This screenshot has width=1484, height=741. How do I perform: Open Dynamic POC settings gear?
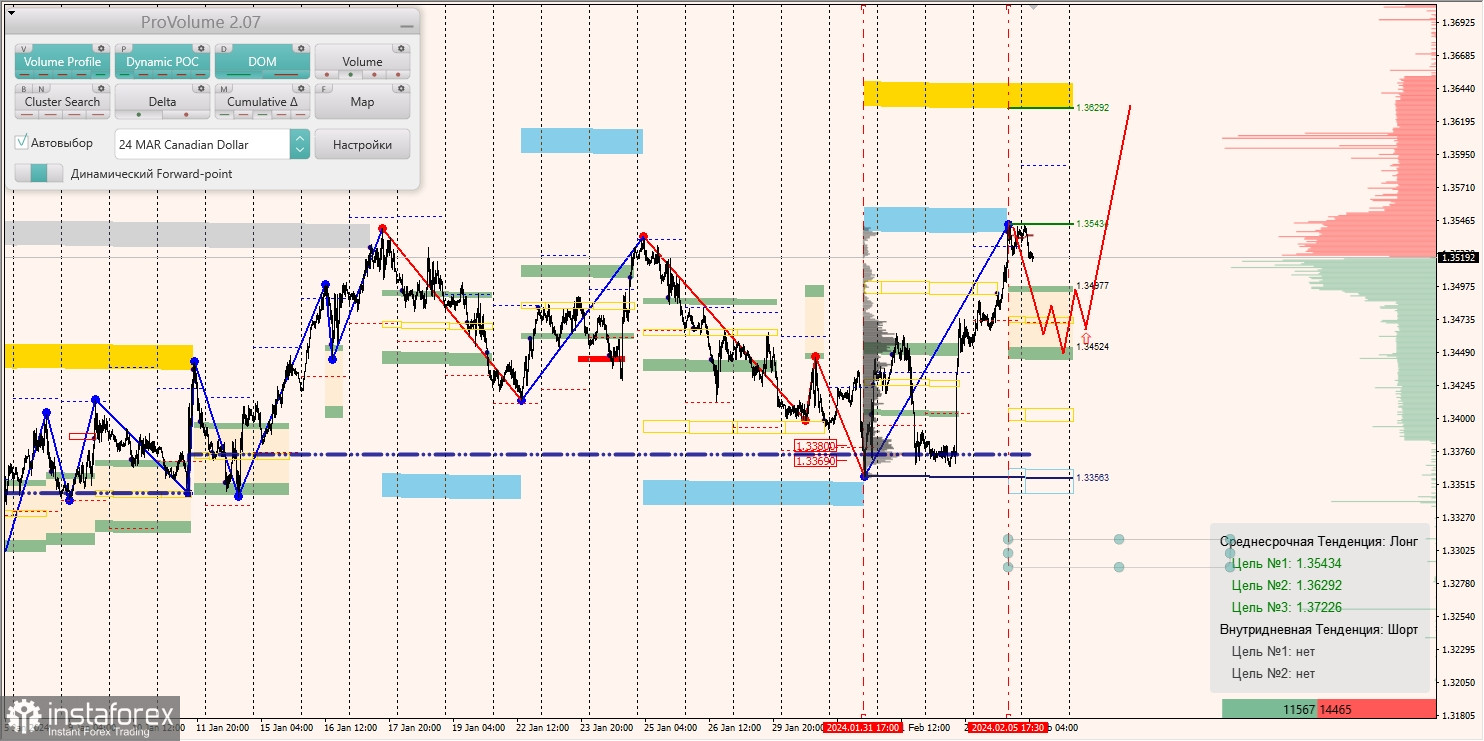(x=201, y=48)
